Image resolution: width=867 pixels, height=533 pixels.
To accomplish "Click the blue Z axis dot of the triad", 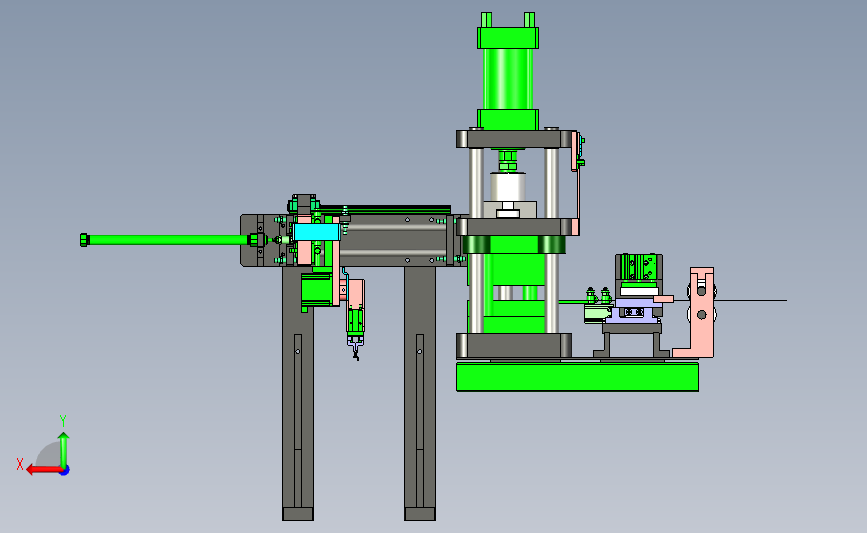I will [x=65, y=471].
